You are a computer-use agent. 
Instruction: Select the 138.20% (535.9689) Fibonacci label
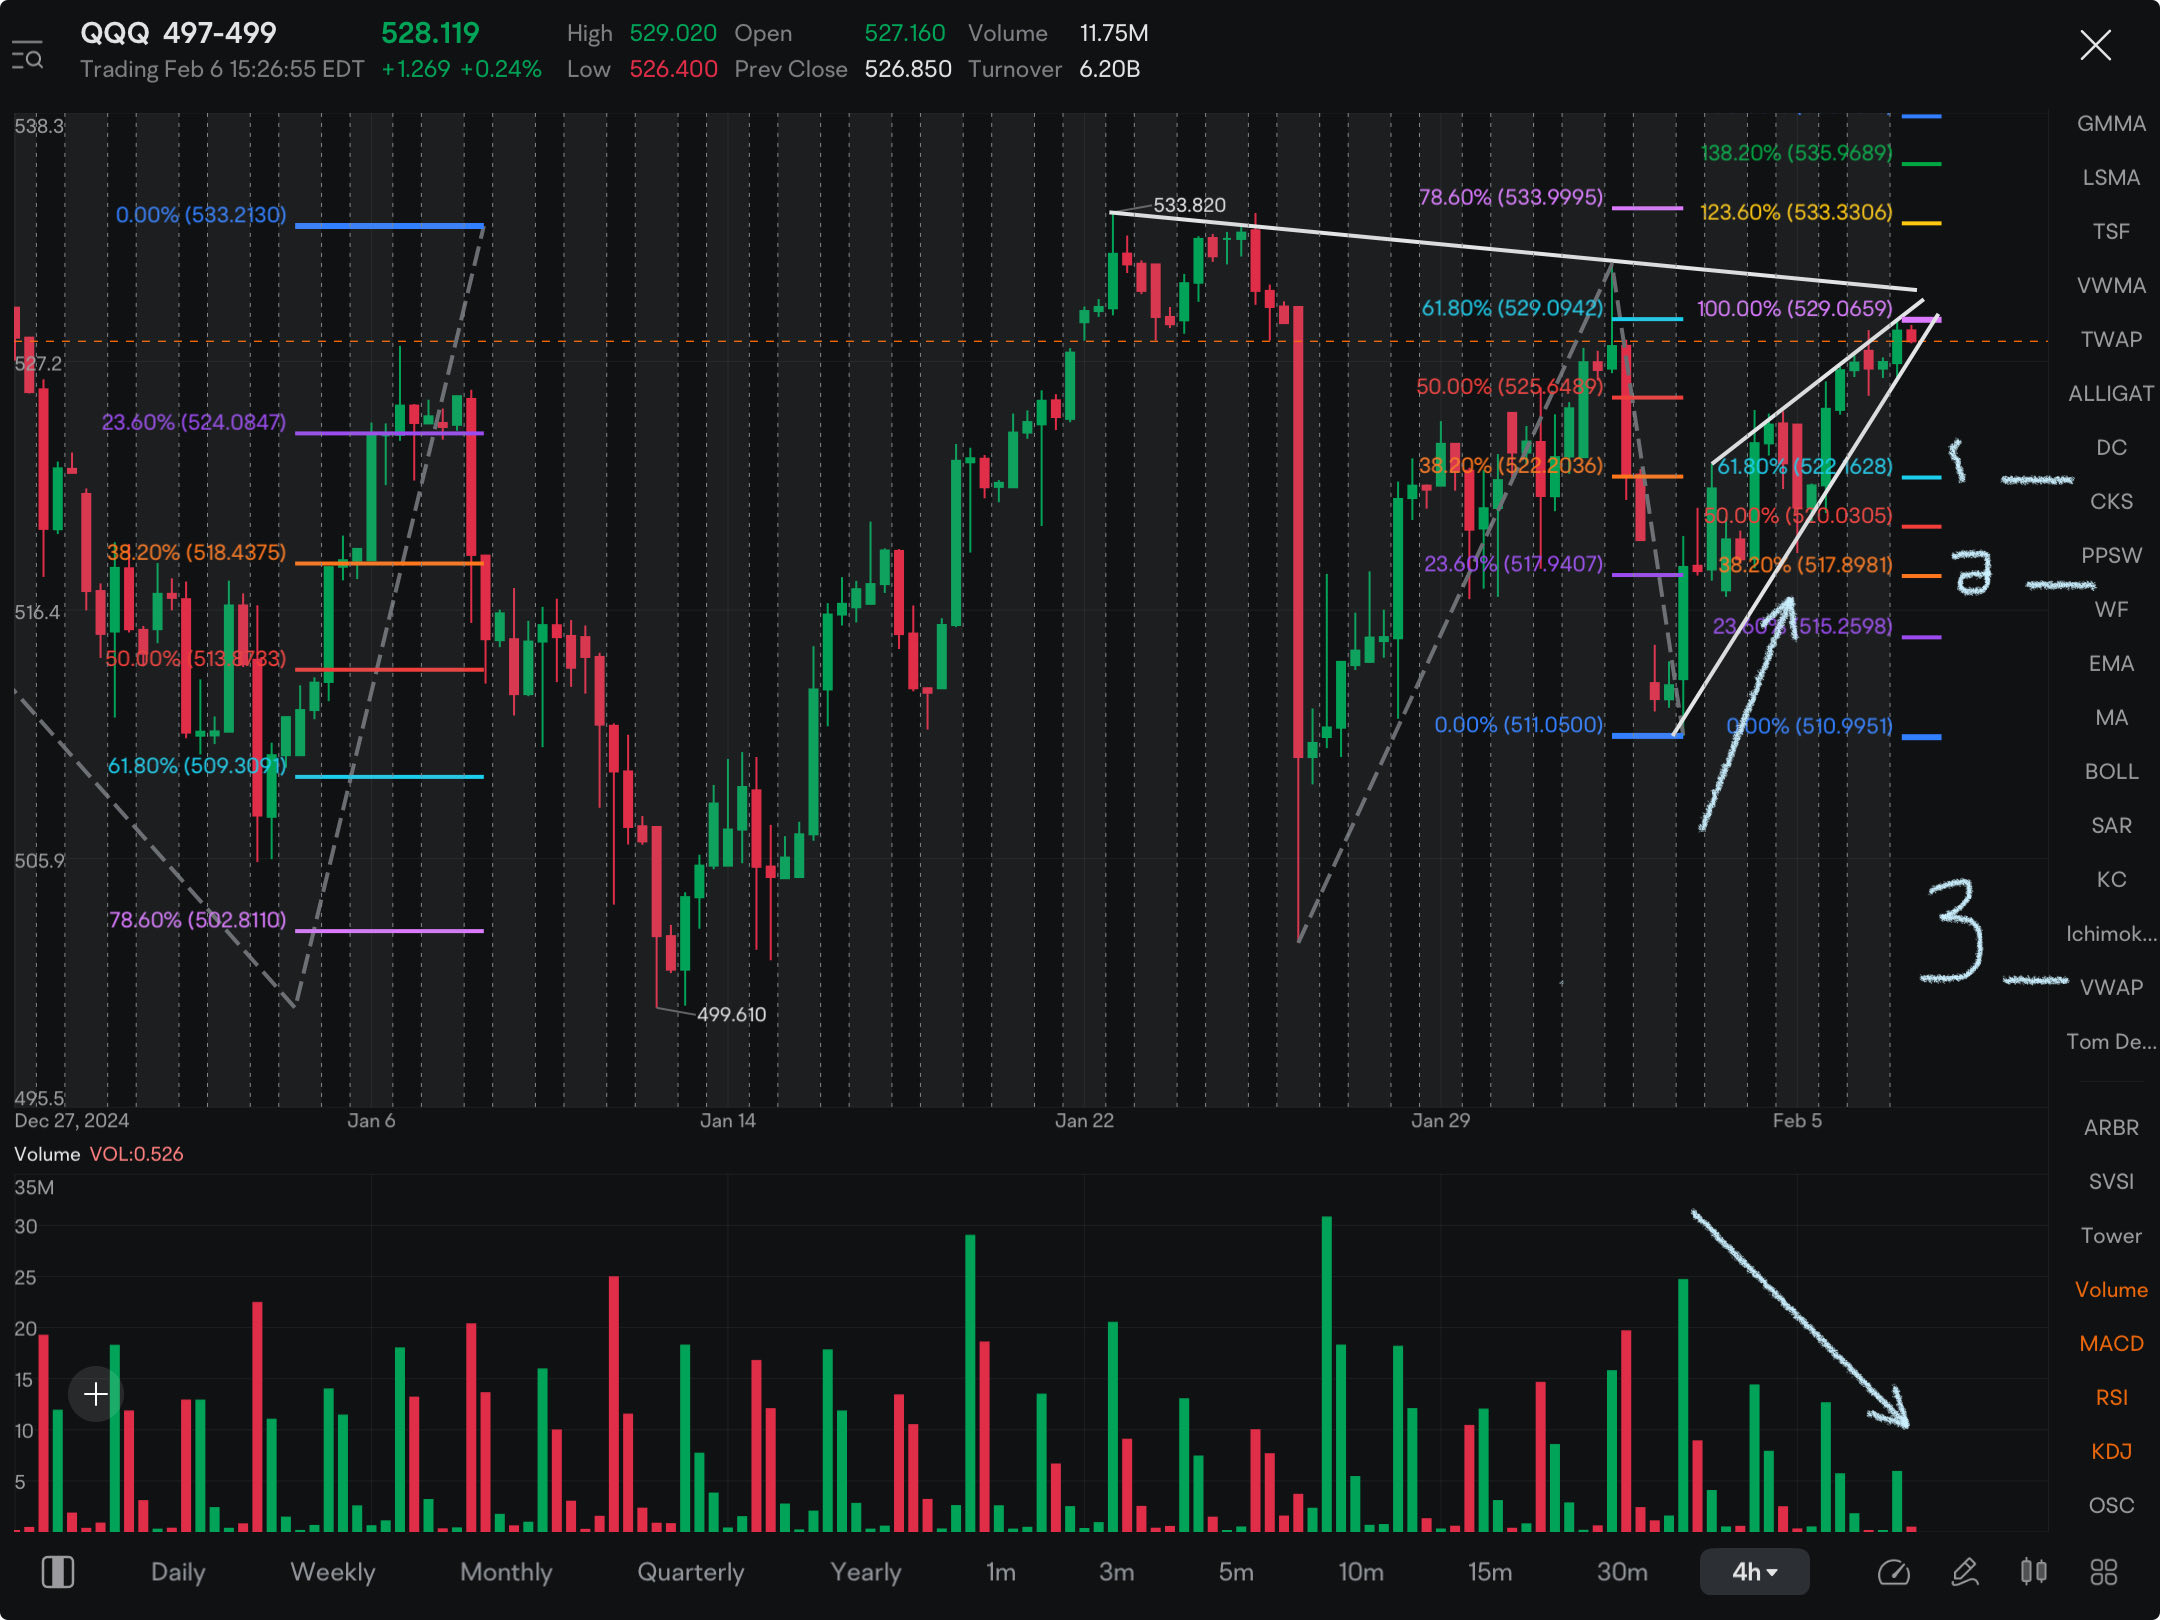tap(1797, 153)
